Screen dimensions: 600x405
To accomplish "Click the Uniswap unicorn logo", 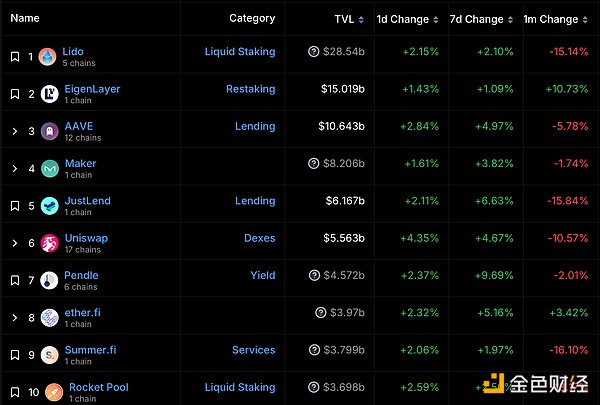I will click(x=48, y=243).
